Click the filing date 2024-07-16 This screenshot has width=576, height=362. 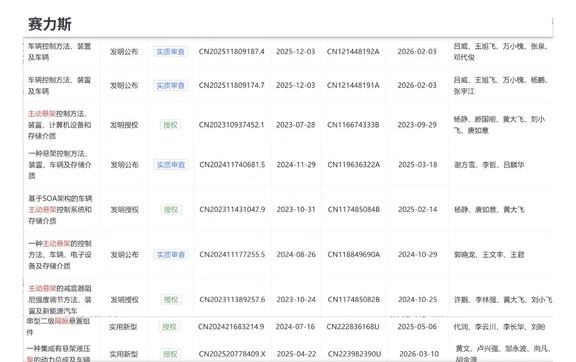pos(295,327)
